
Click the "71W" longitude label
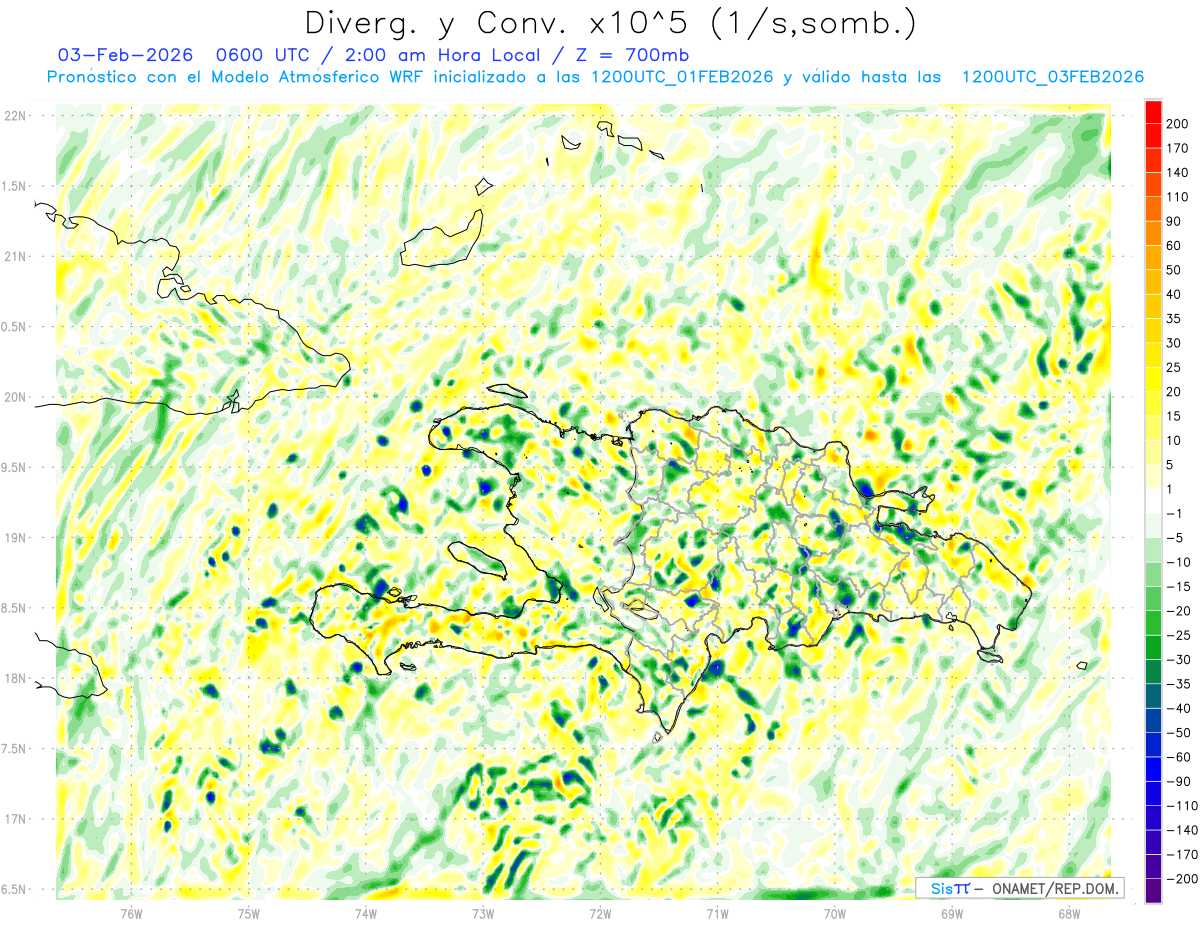pyautogui.click(x=717, y=913)
